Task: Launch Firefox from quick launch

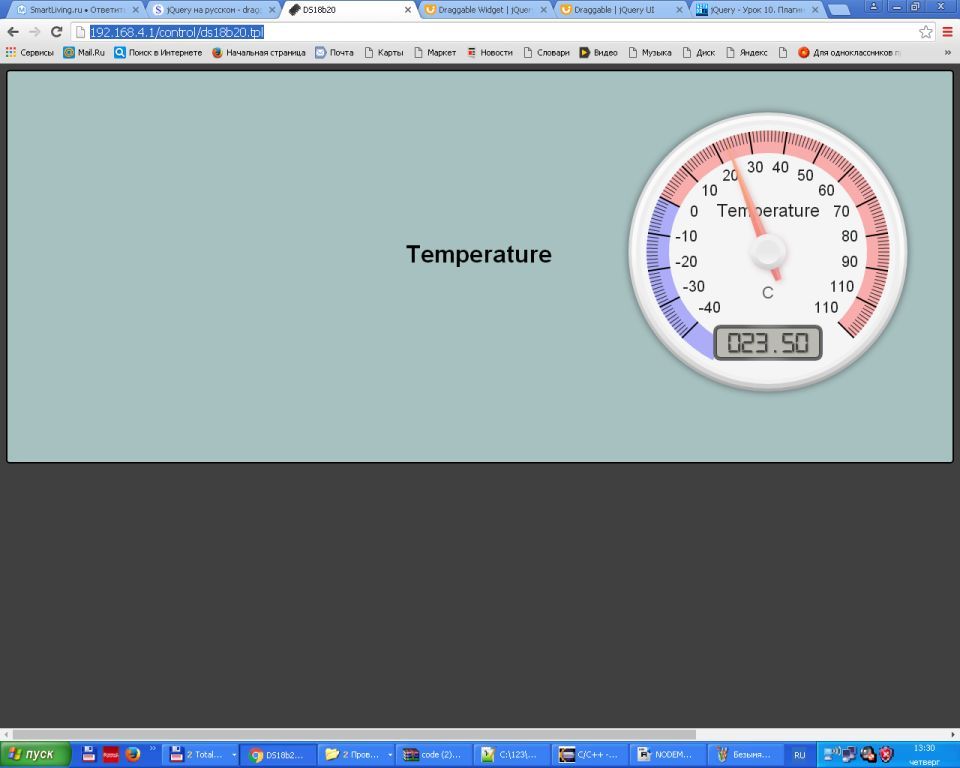Action: click(133, 755)
